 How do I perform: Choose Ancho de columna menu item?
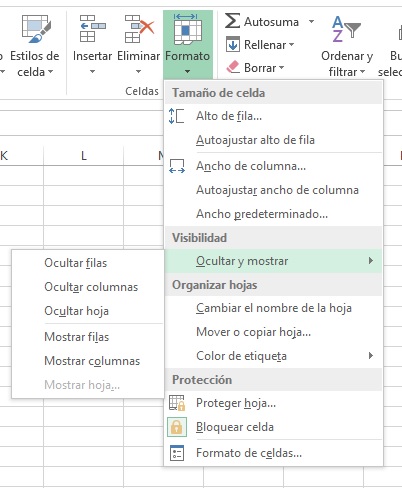[273, 166]
